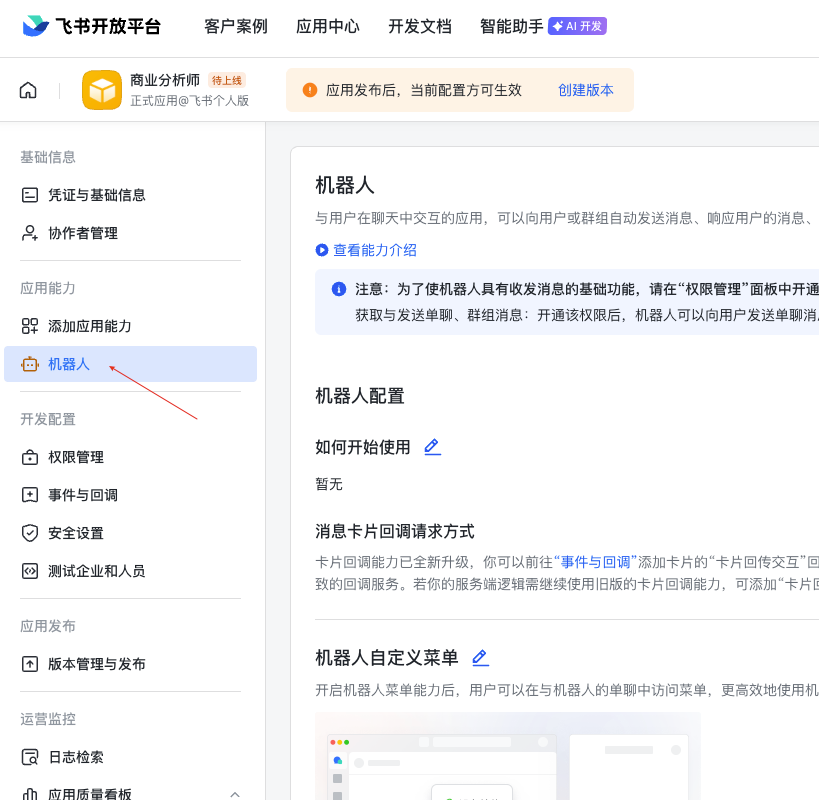Click the 开发配置 section label
819x800 pixels.
click(x=48, y=419)
